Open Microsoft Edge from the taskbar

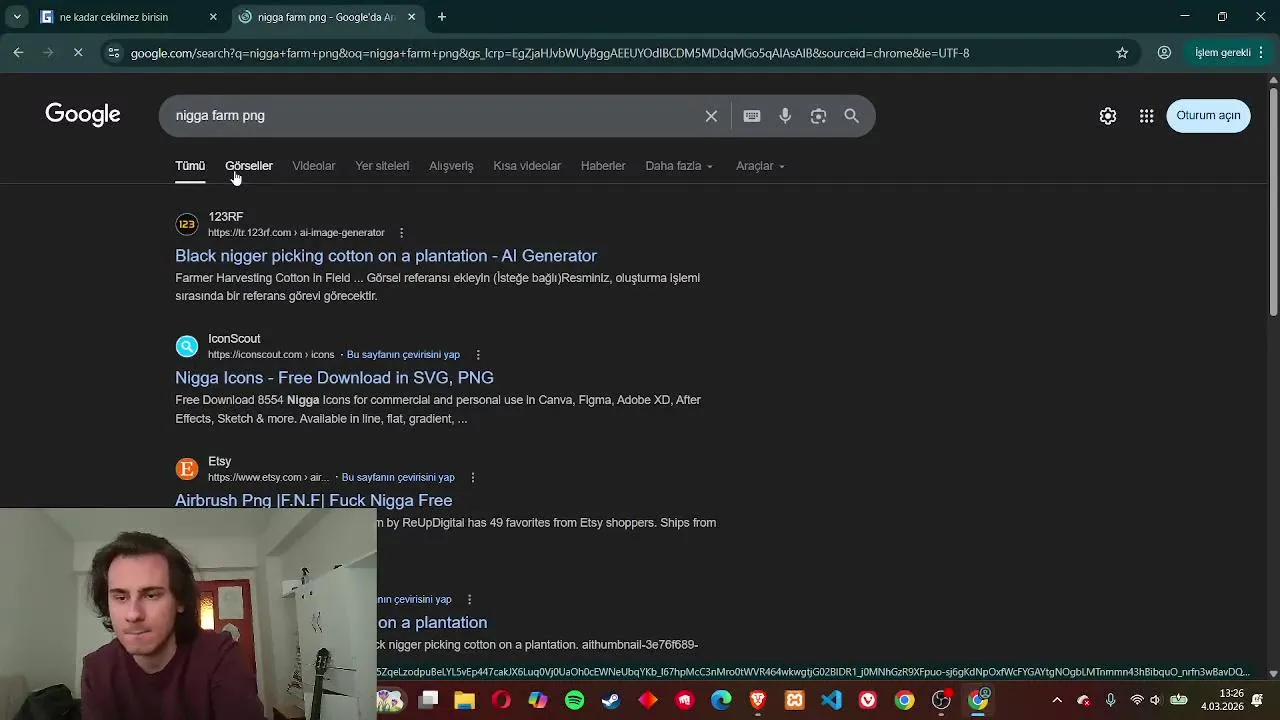coord(721,700)
